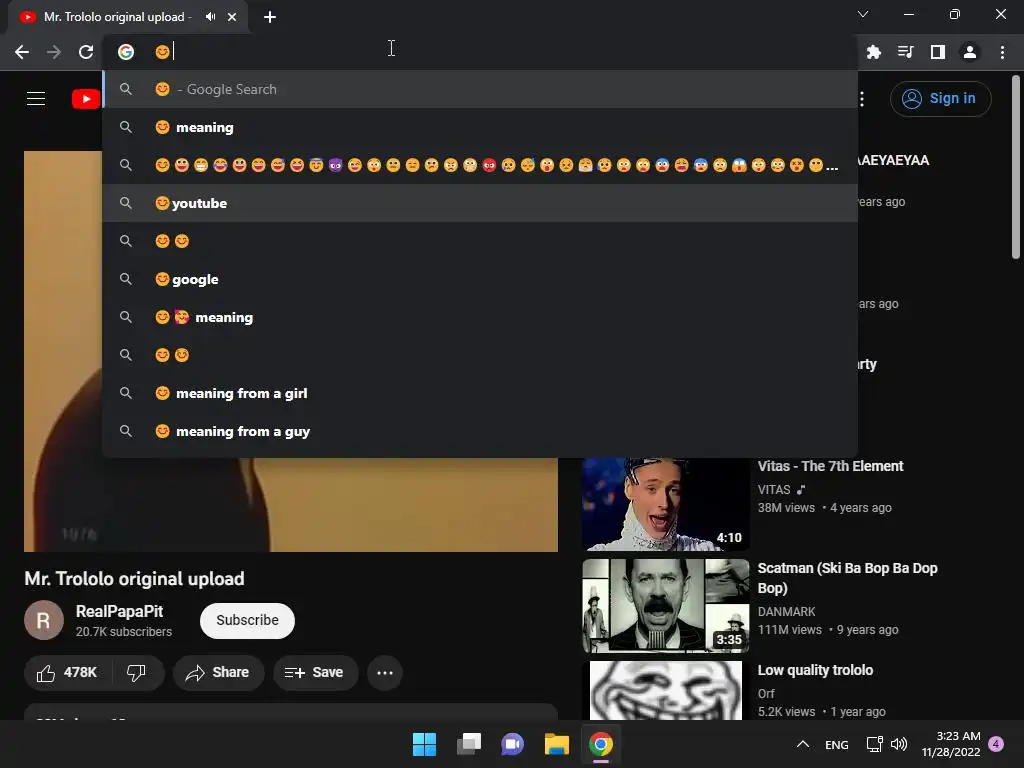Open the Chat app on the taskbar
Image resolution: width=1024 pixels, height=768 pixels.
point(513,744)
